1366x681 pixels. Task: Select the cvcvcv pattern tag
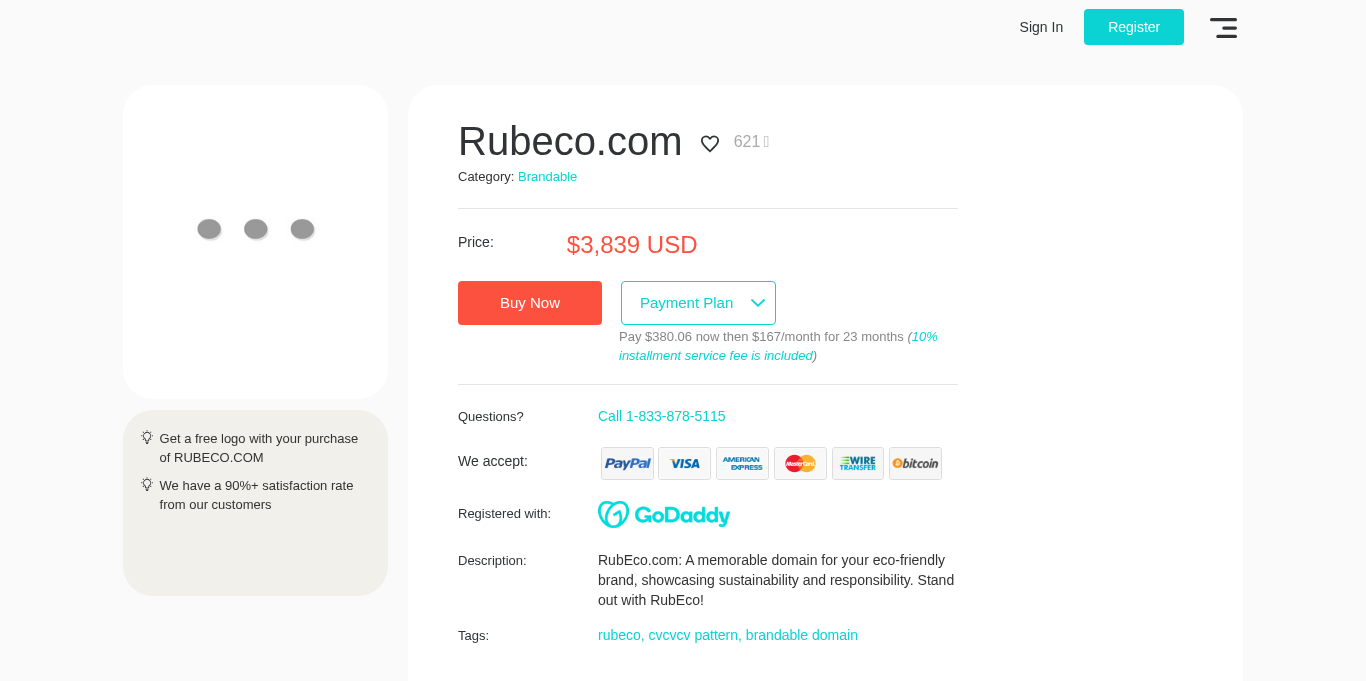click(x=693, y=635)
